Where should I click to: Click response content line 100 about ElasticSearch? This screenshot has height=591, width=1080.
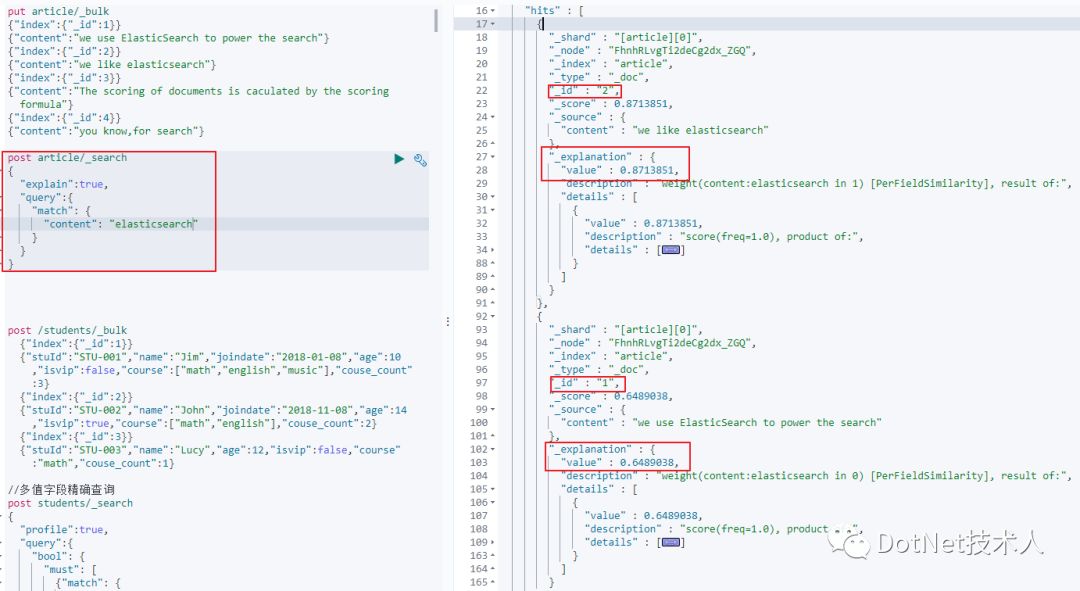(x=721, y=423)
